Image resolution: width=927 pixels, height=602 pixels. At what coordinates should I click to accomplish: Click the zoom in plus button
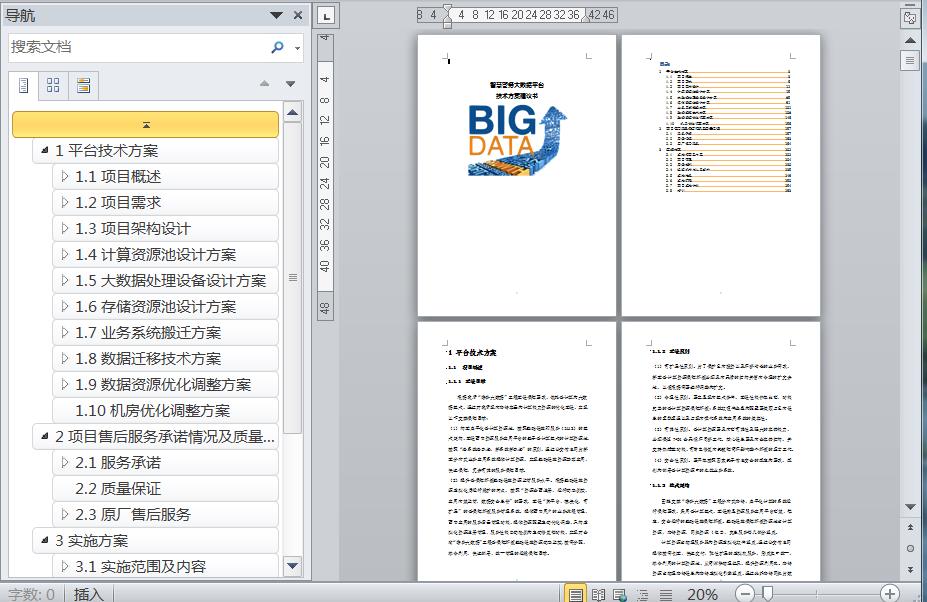click(890, 593)
